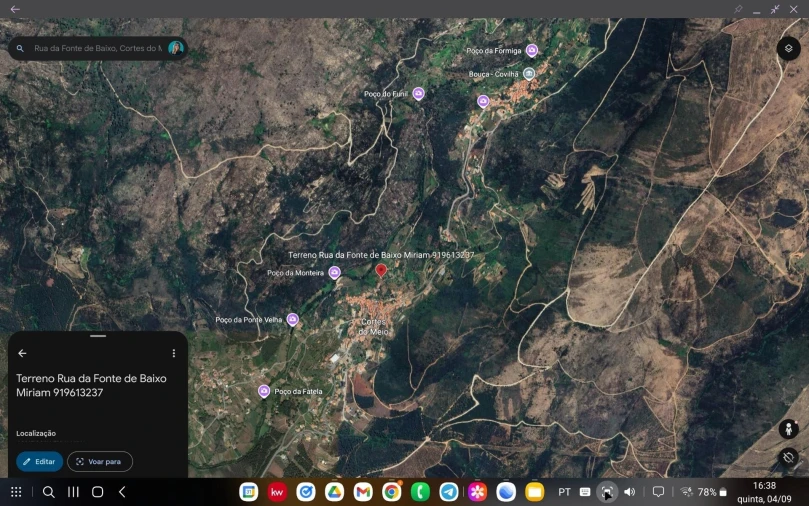Image resolution: width=809 pixels, height=506 pixels.
Task: Click the search field with Rua da Fonte de Baixo
Action: [98, 48]
